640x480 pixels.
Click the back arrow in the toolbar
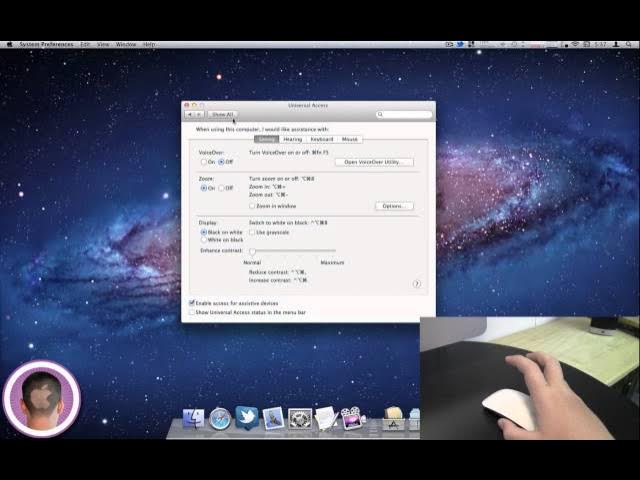click(x=190, y=115)
